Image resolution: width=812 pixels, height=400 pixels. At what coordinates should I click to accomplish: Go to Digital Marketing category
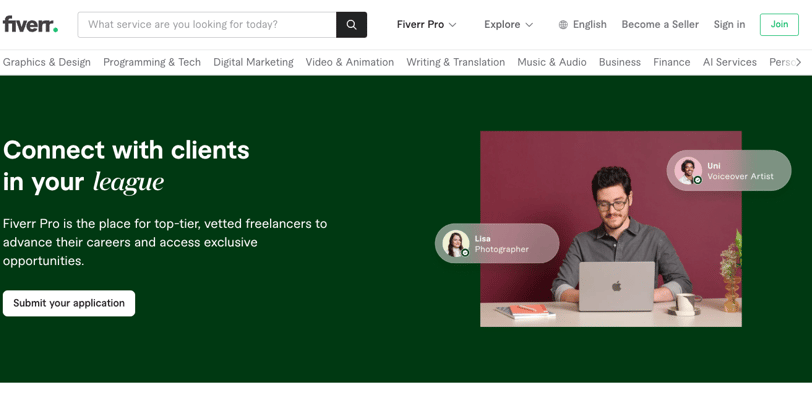click(x=253, y=62)
